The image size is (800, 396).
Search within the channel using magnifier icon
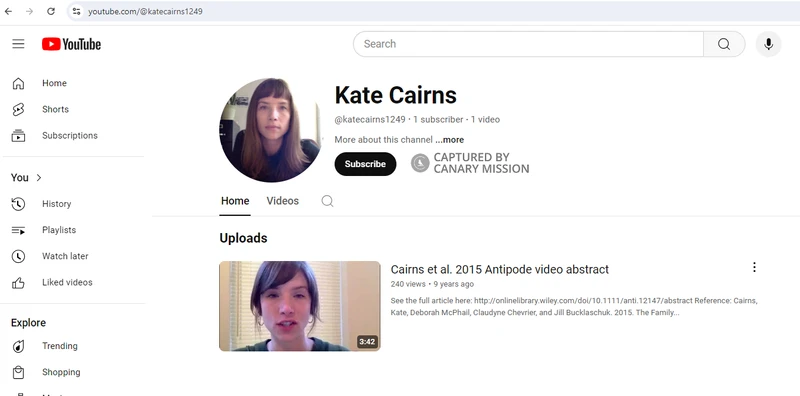click(x=328, y=201)
